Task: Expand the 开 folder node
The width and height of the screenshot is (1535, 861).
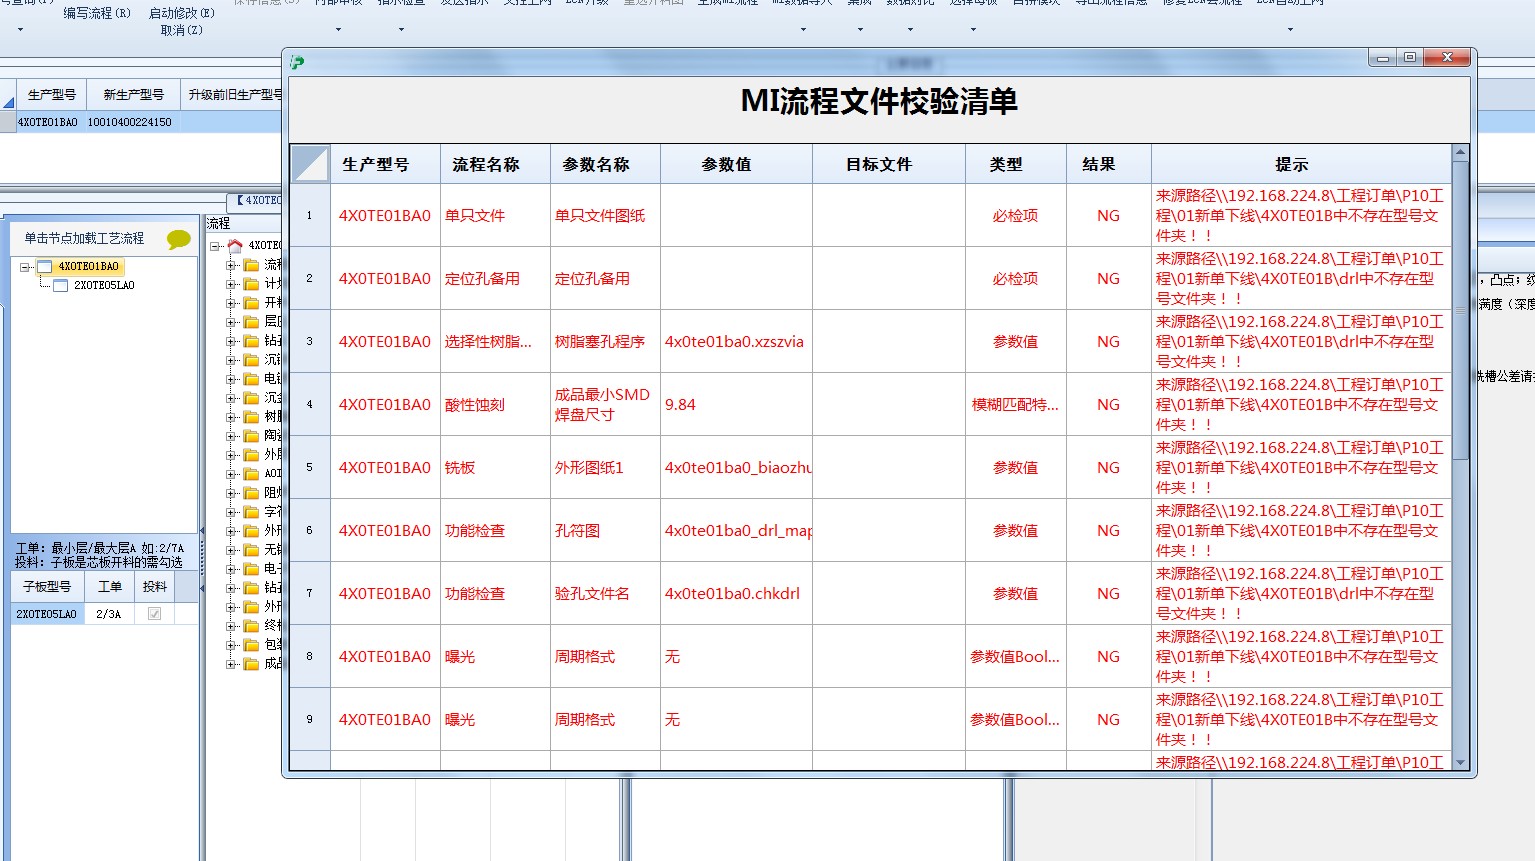Action: coord(230,303)
